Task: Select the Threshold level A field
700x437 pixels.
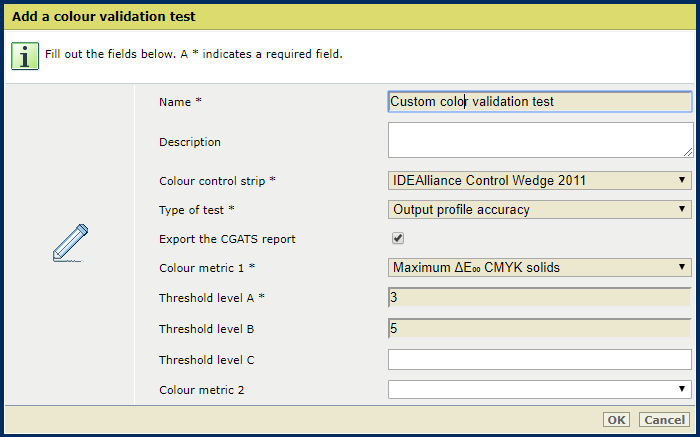Action: coord(539,297)
